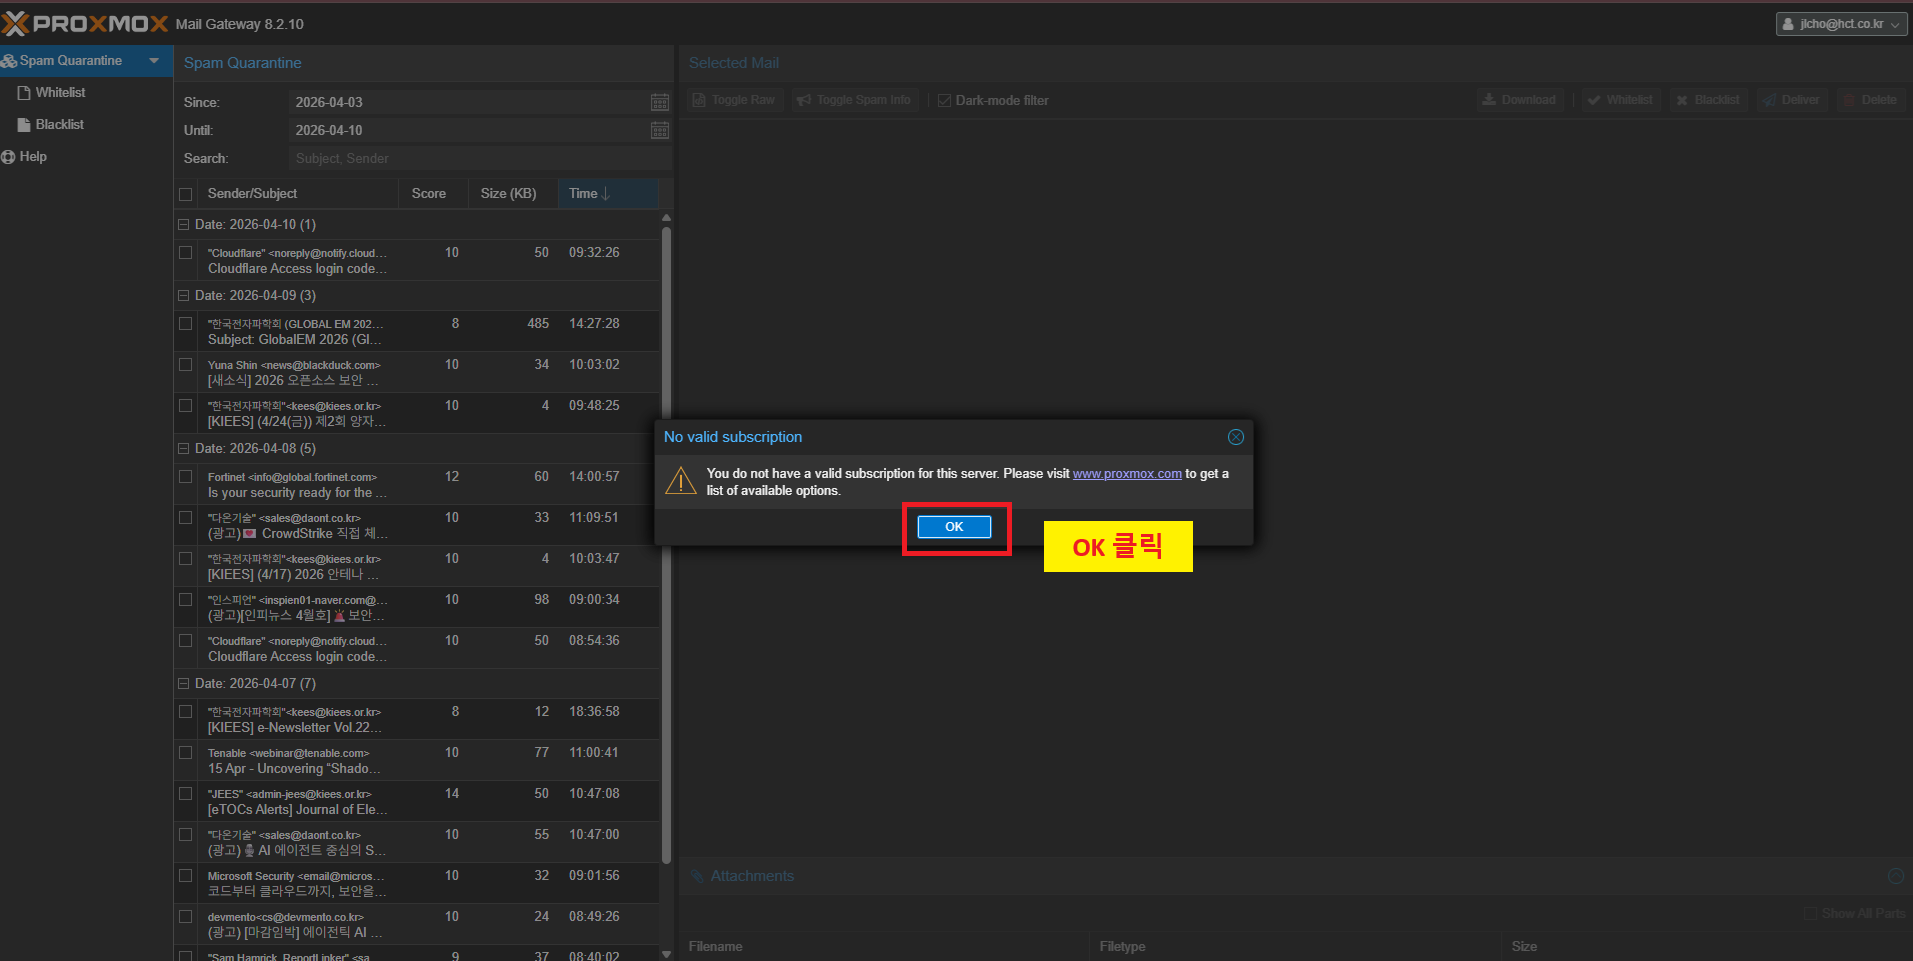
Task: Click OK in the subscription dialog
Action: [x=954, y=527]
